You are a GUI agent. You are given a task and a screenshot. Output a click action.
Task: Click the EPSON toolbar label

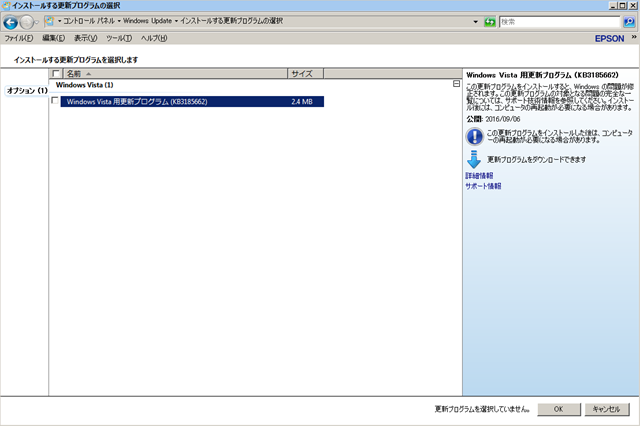point(609,38)
